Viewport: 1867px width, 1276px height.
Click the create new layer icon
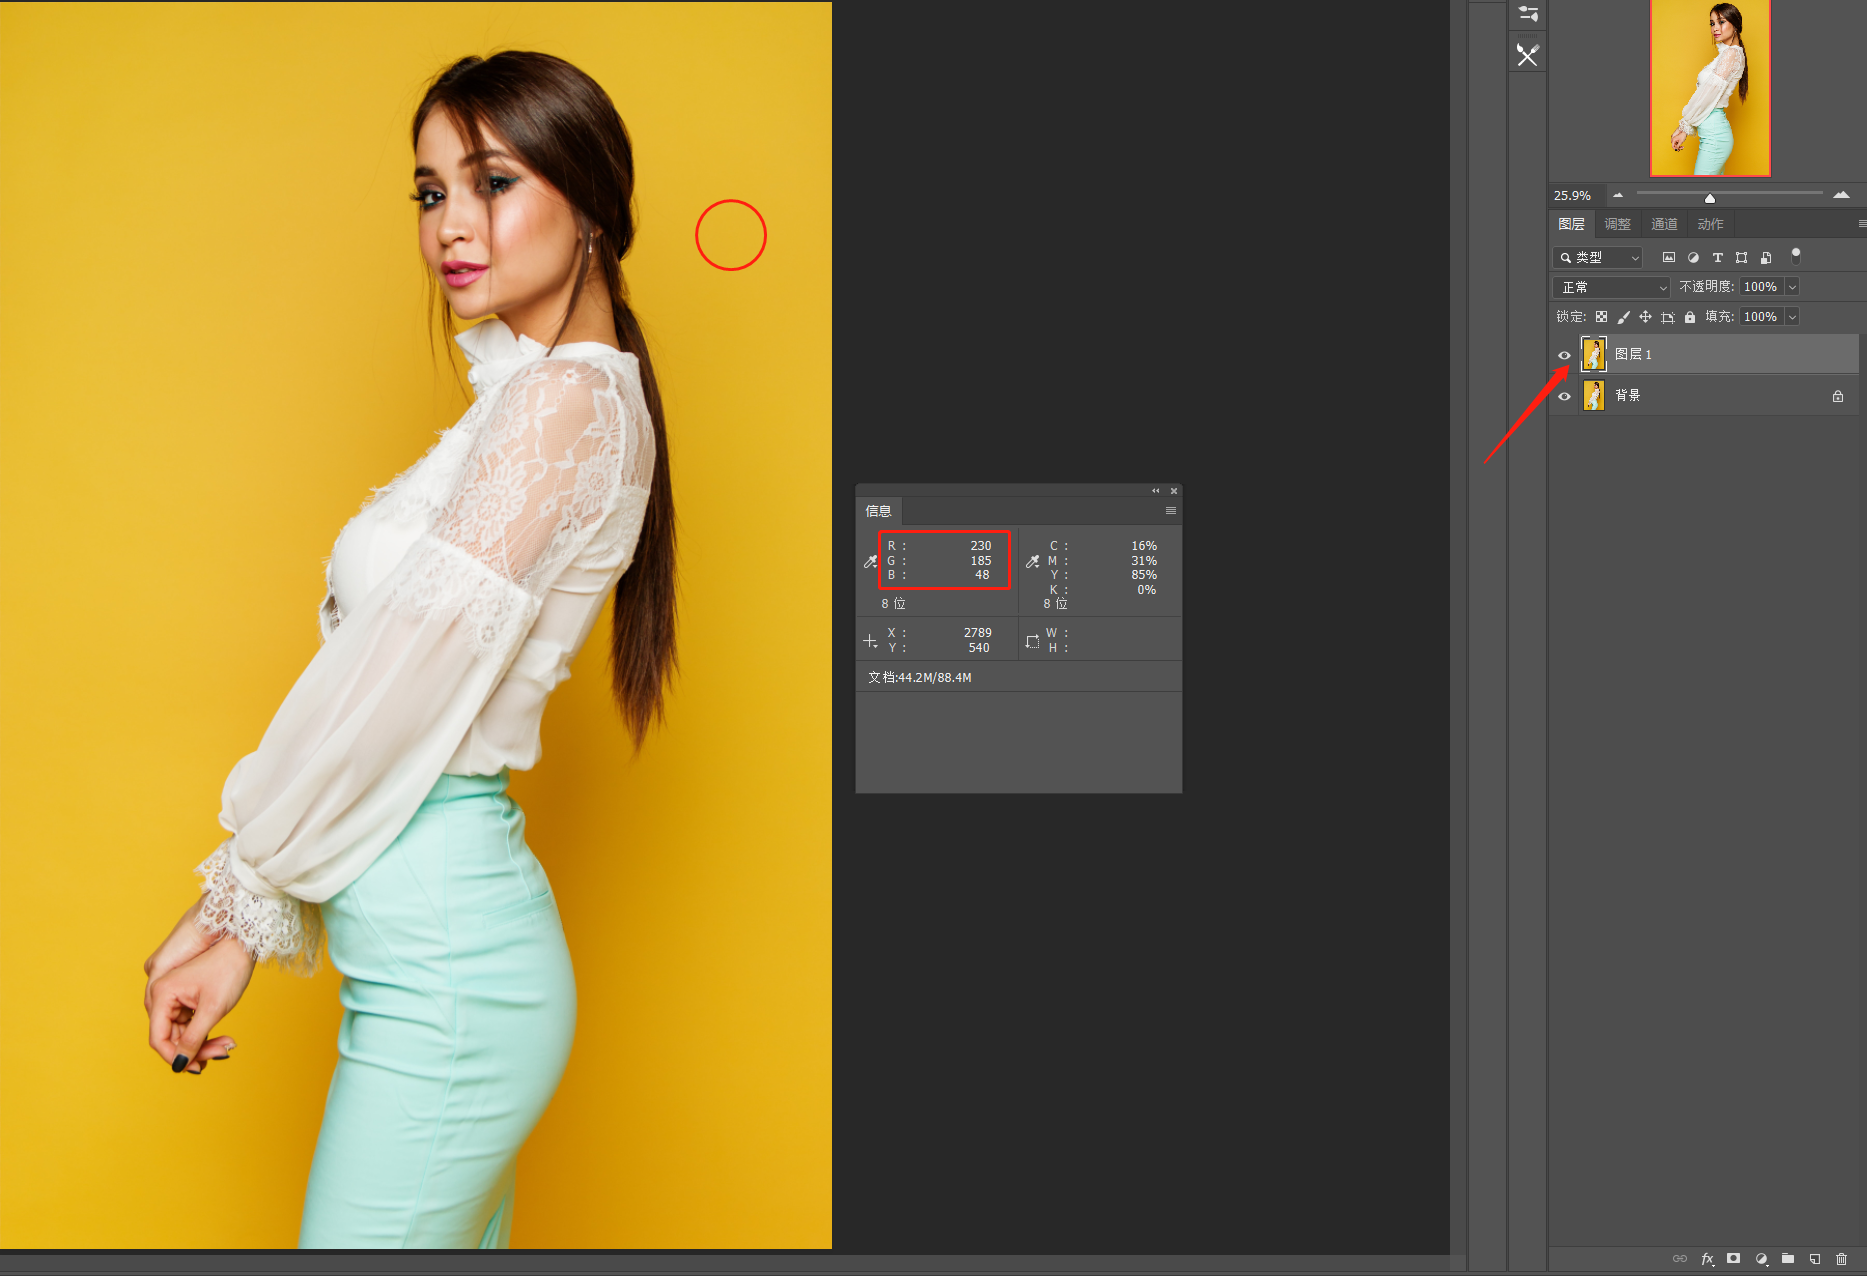1814,1259
